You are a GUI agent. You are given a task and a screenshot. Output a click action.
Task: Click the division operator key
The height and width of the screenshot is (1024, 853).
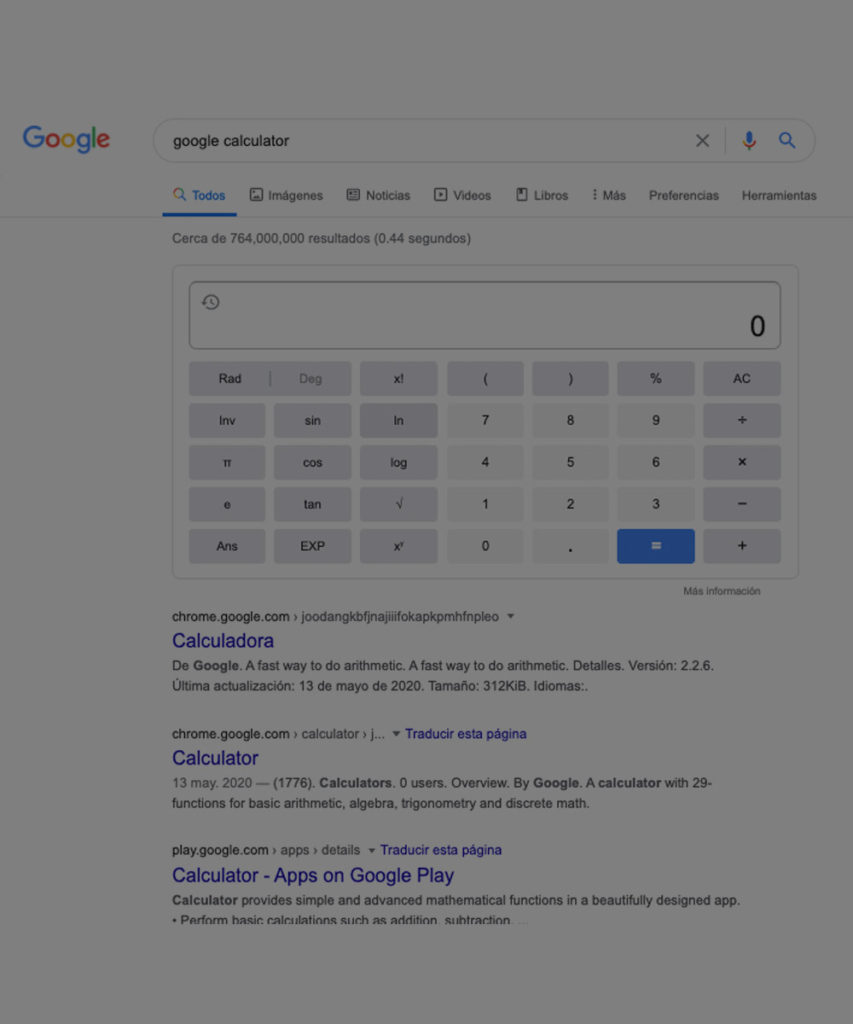tap(741, 421)
